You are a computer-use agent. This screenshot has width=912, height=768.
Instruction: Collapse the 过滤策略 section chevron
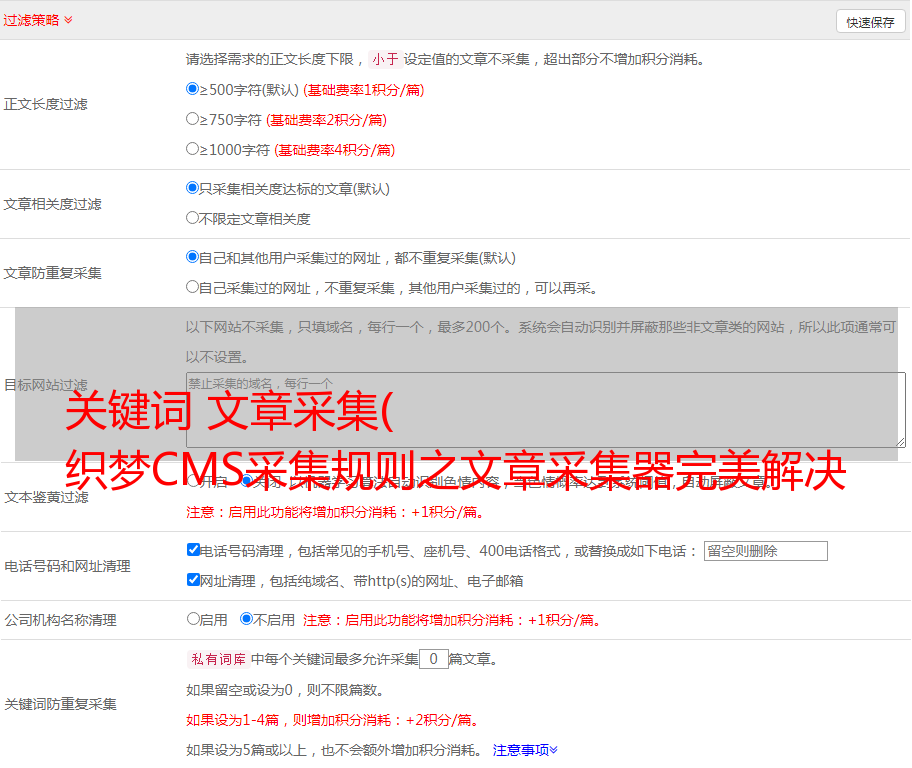(x=68, y=20)
